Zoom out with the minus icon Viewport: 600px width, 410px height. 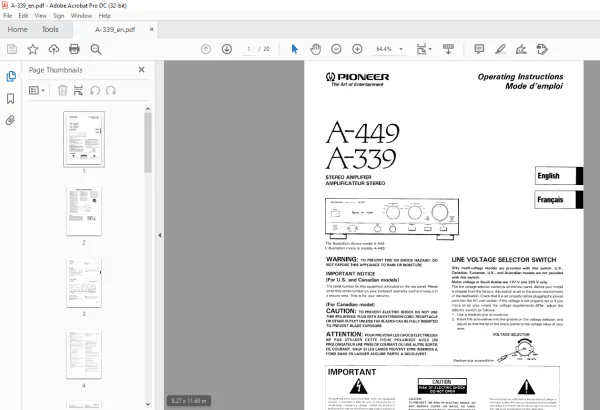click(336, 49)
